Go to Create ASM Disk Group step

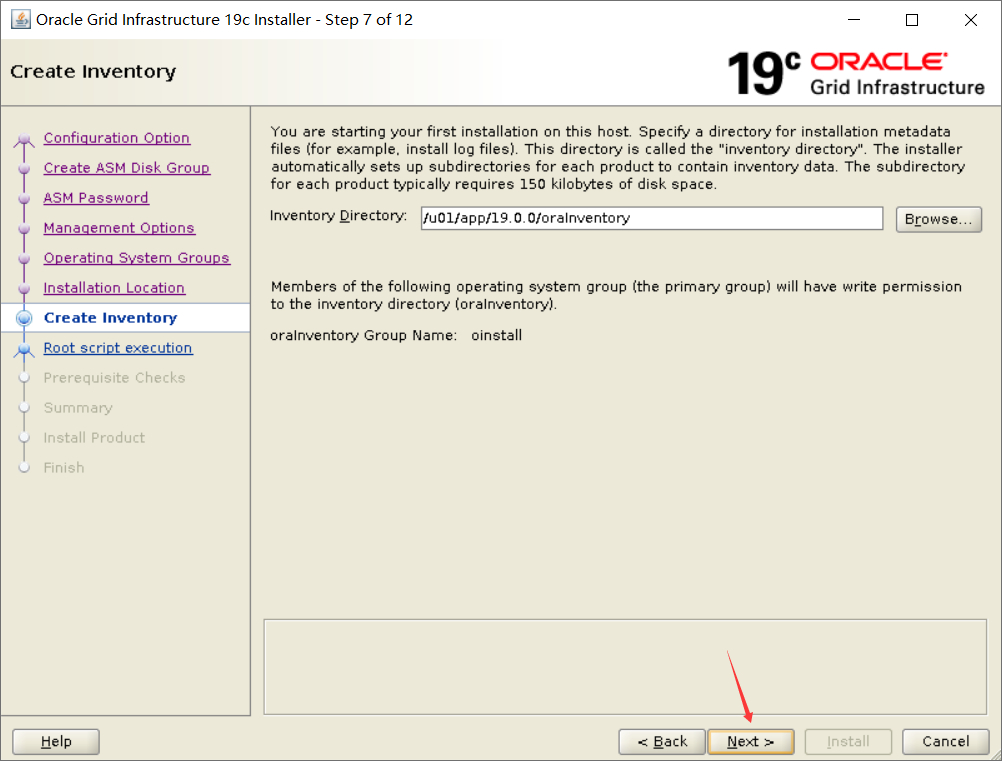pyautogui.click(x=127, y=168)
